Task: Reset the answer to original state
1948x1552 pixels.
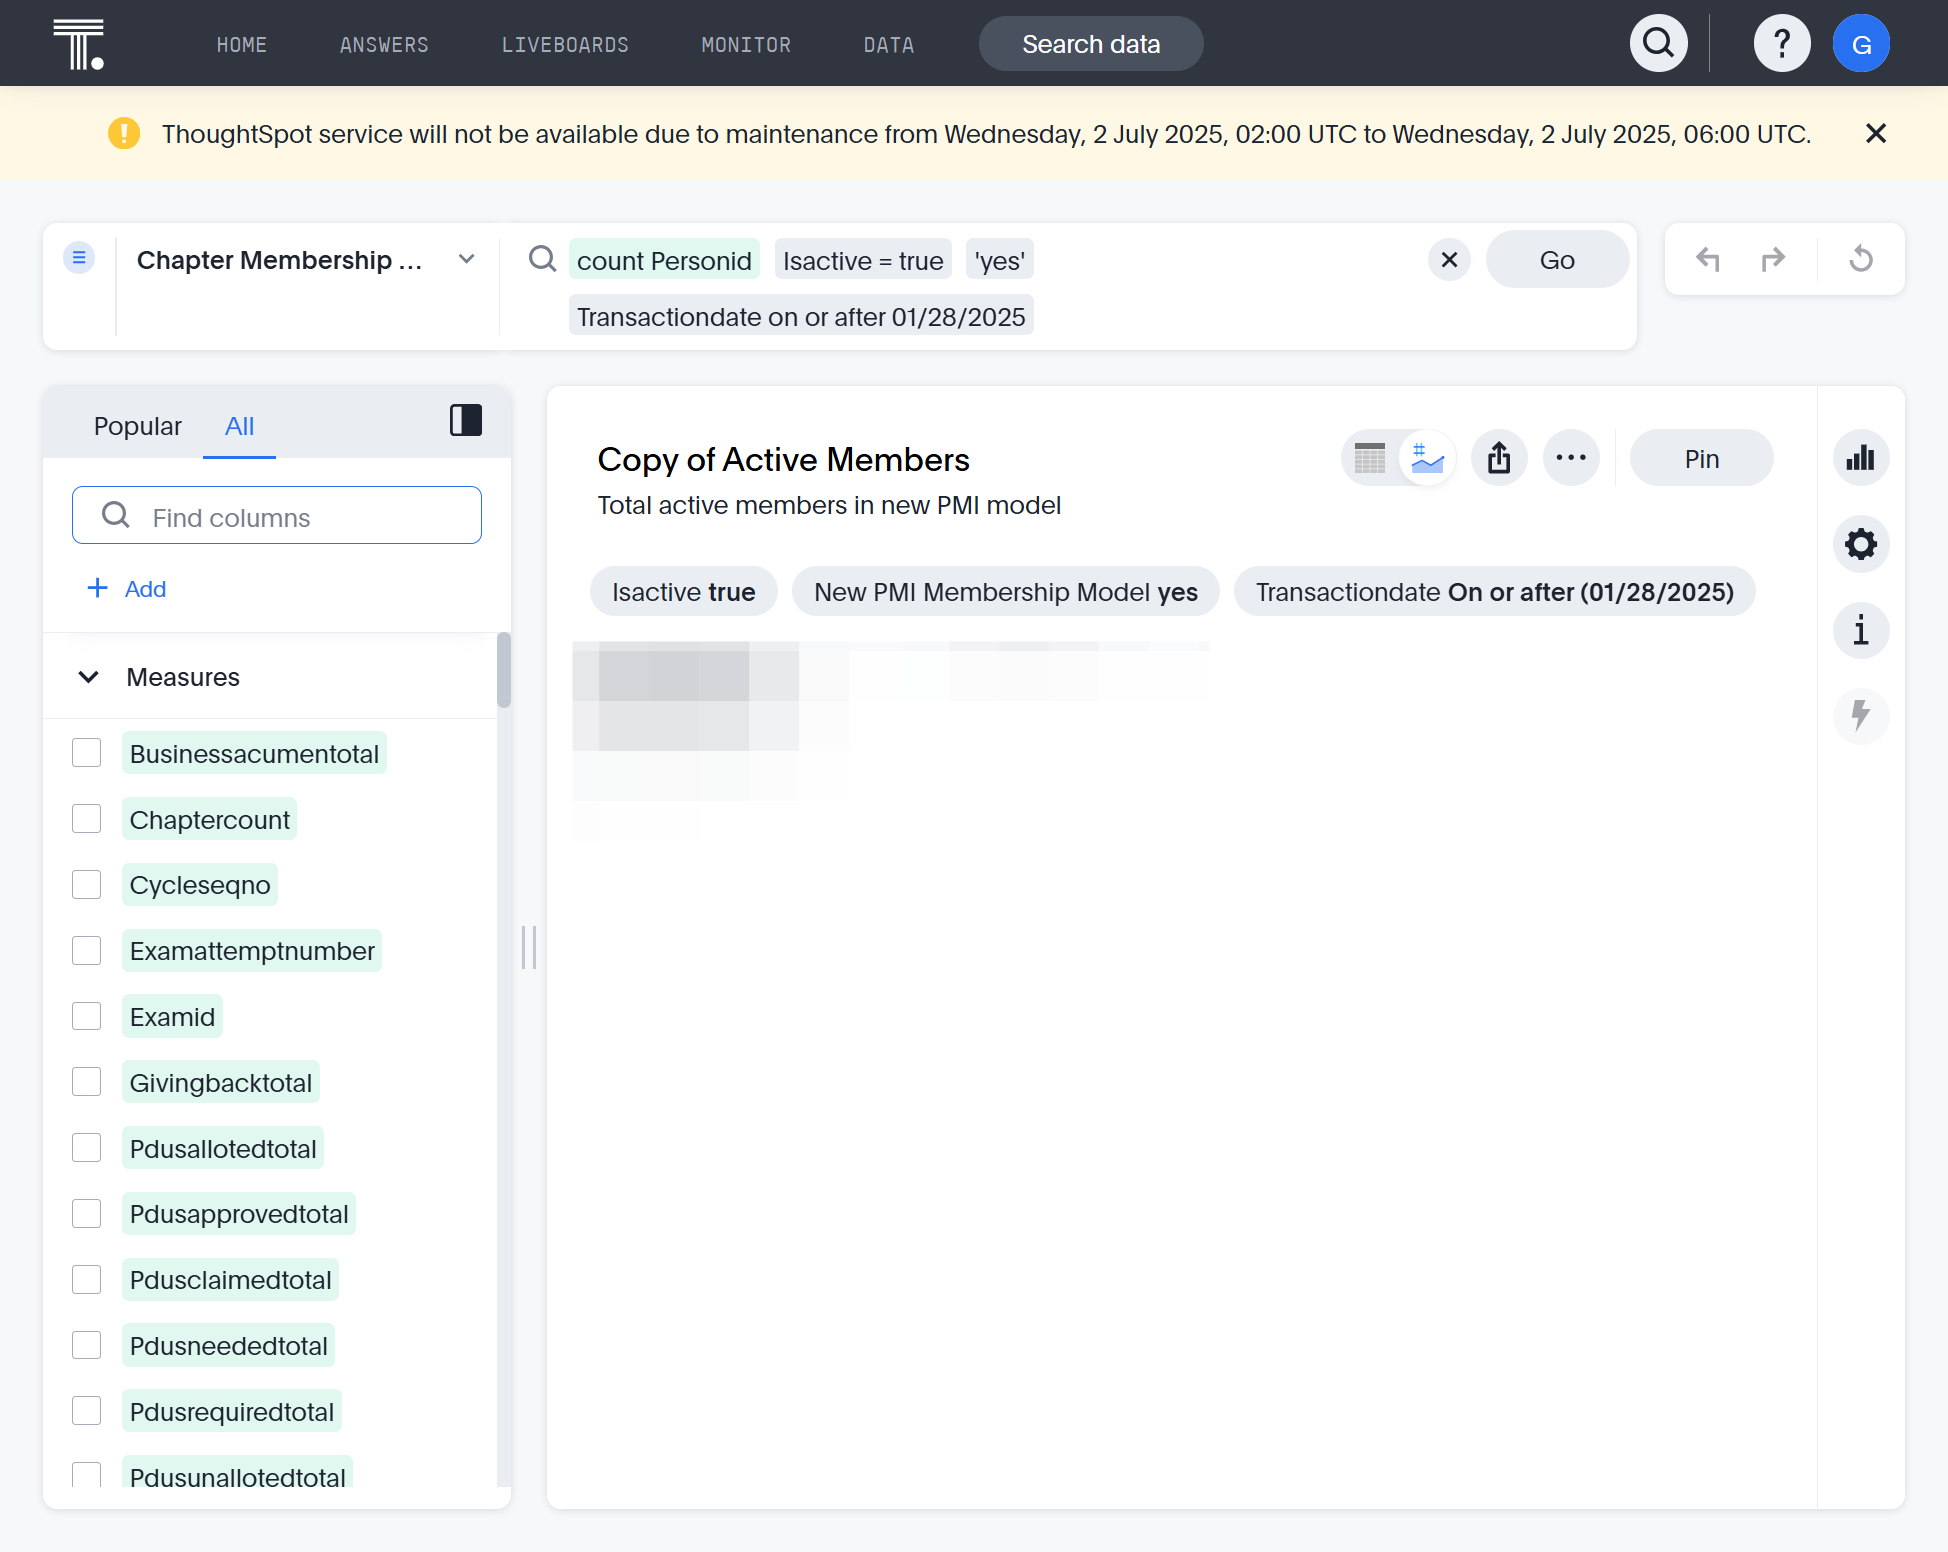Action: (x=1861, y=259)
